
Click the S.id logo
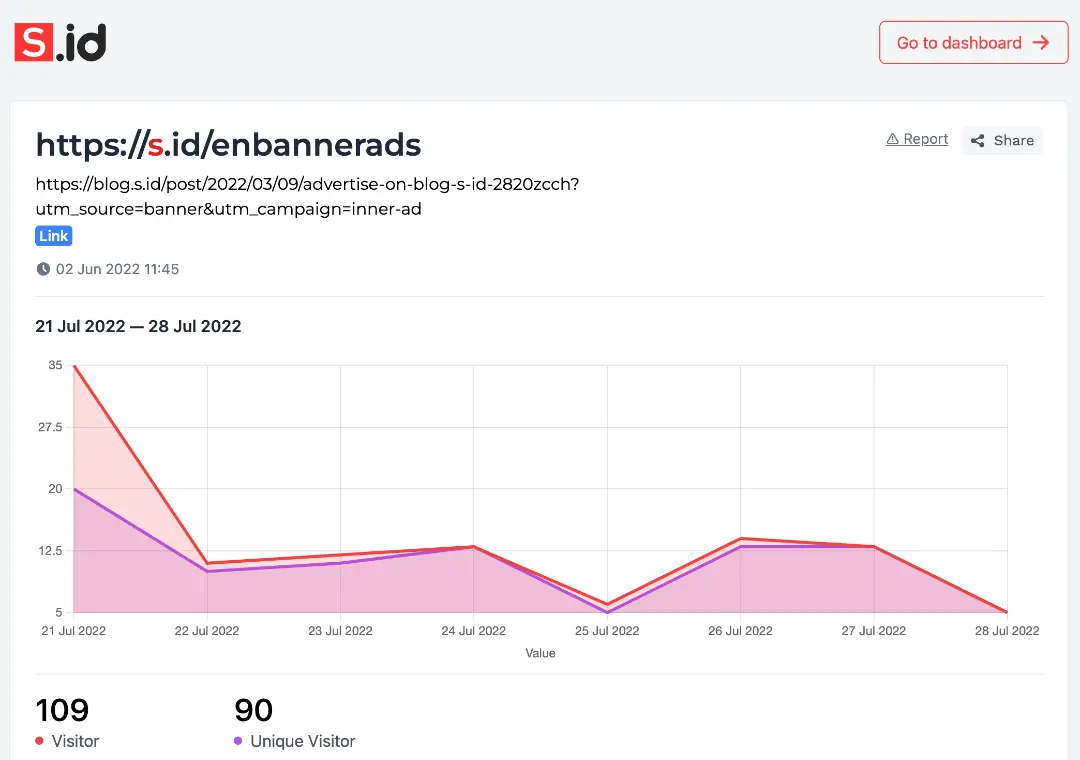(60, 42)
